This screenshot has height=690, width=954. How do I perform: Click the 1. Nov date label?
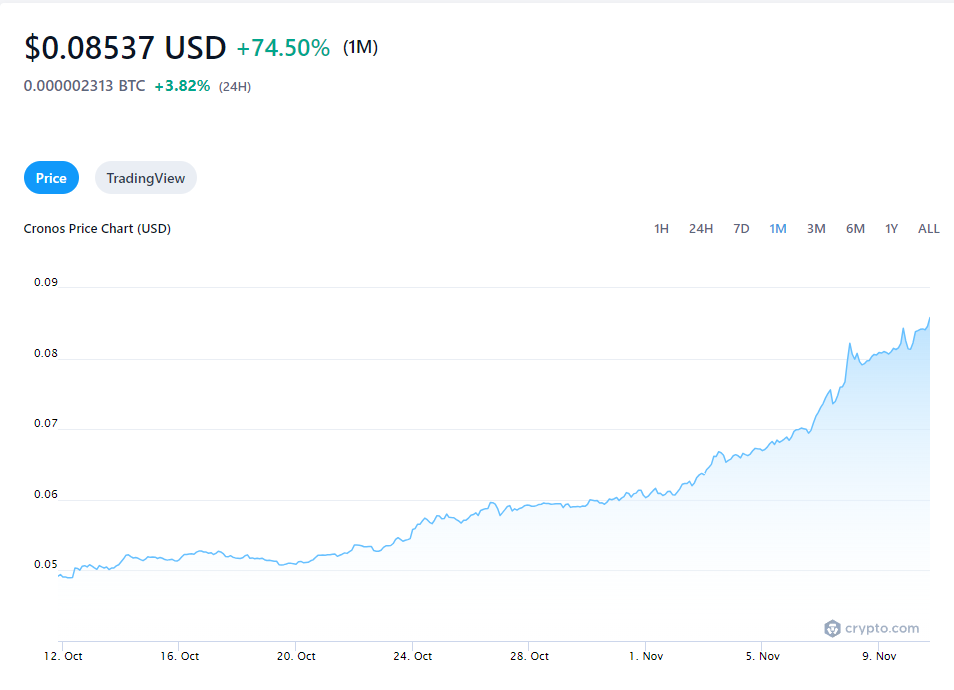(646, 656)
